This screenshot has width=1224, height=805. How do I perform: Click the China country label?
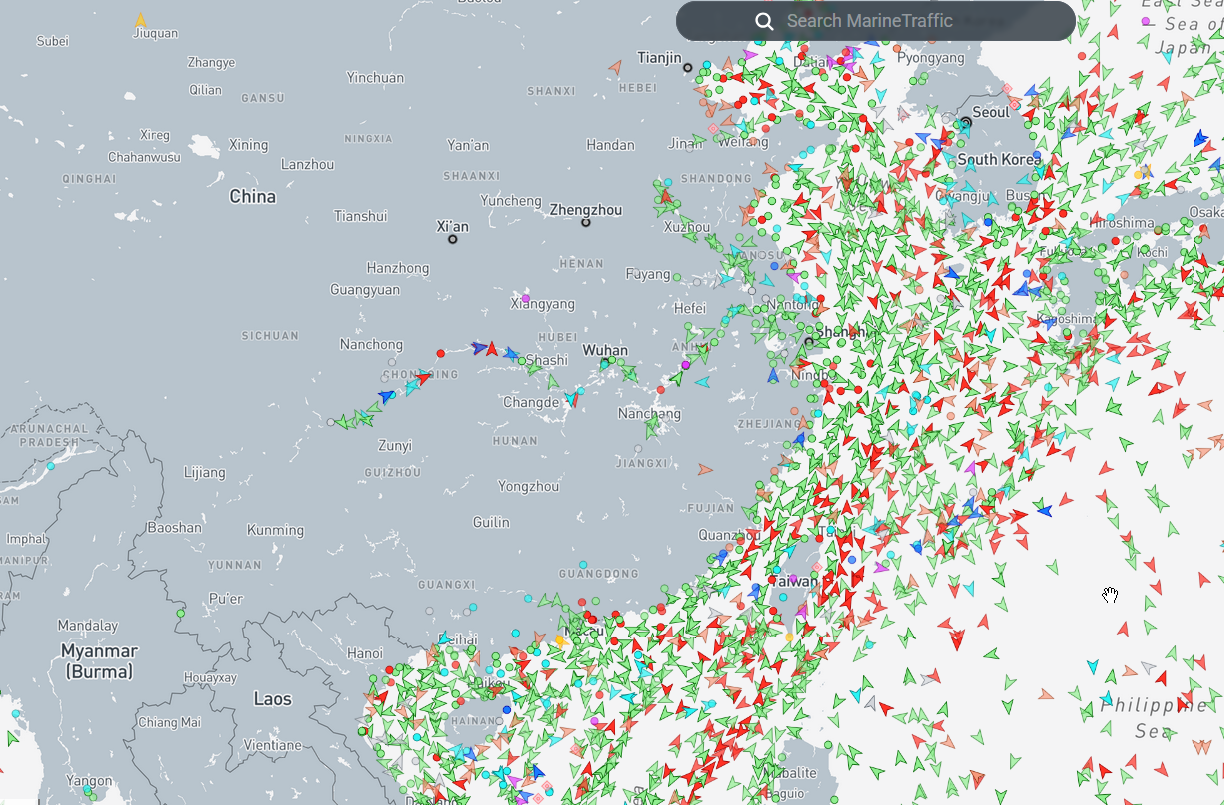pos(252,196)
